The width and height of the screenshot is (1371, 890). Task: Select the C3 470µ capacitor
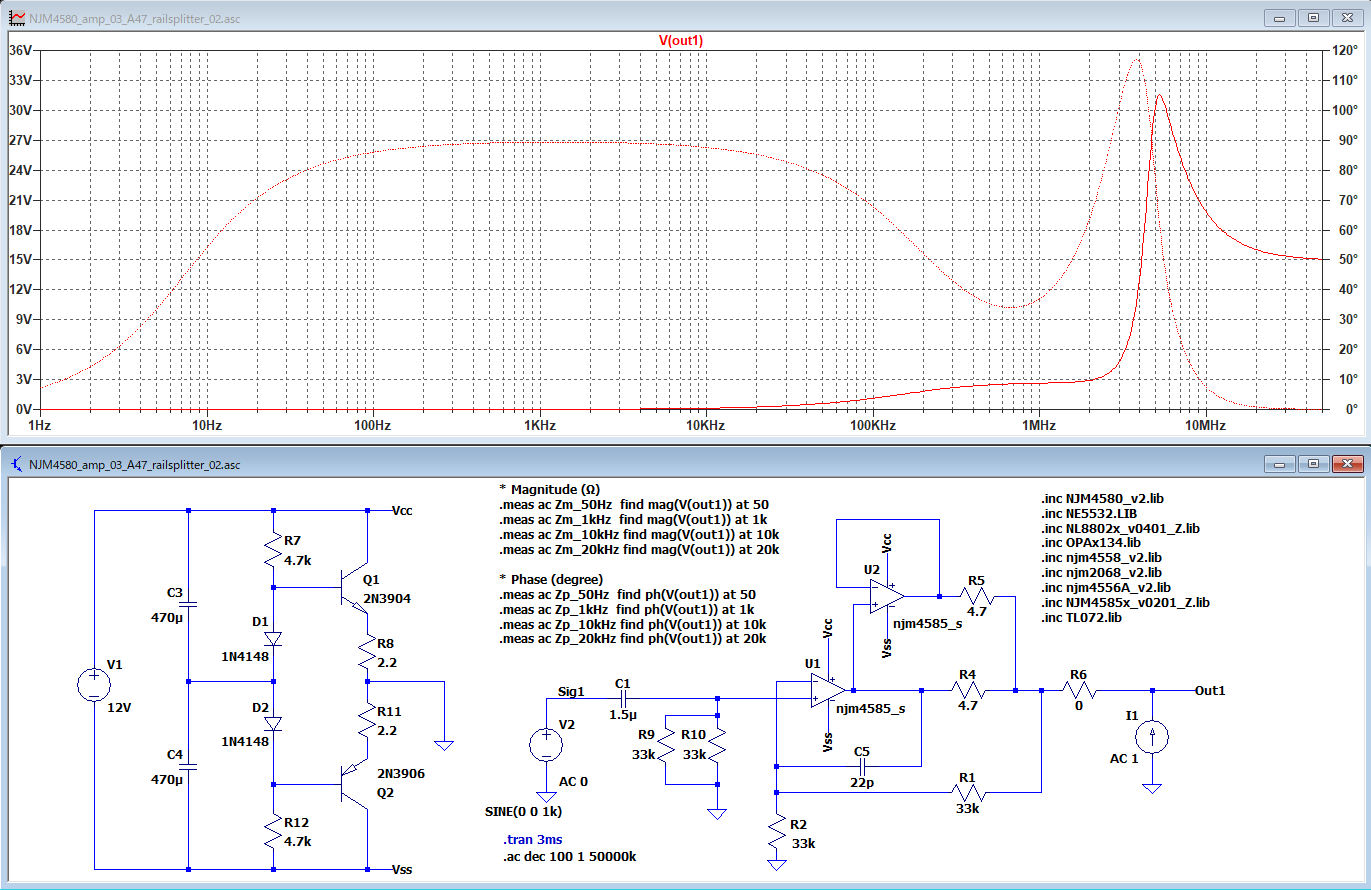189,605
